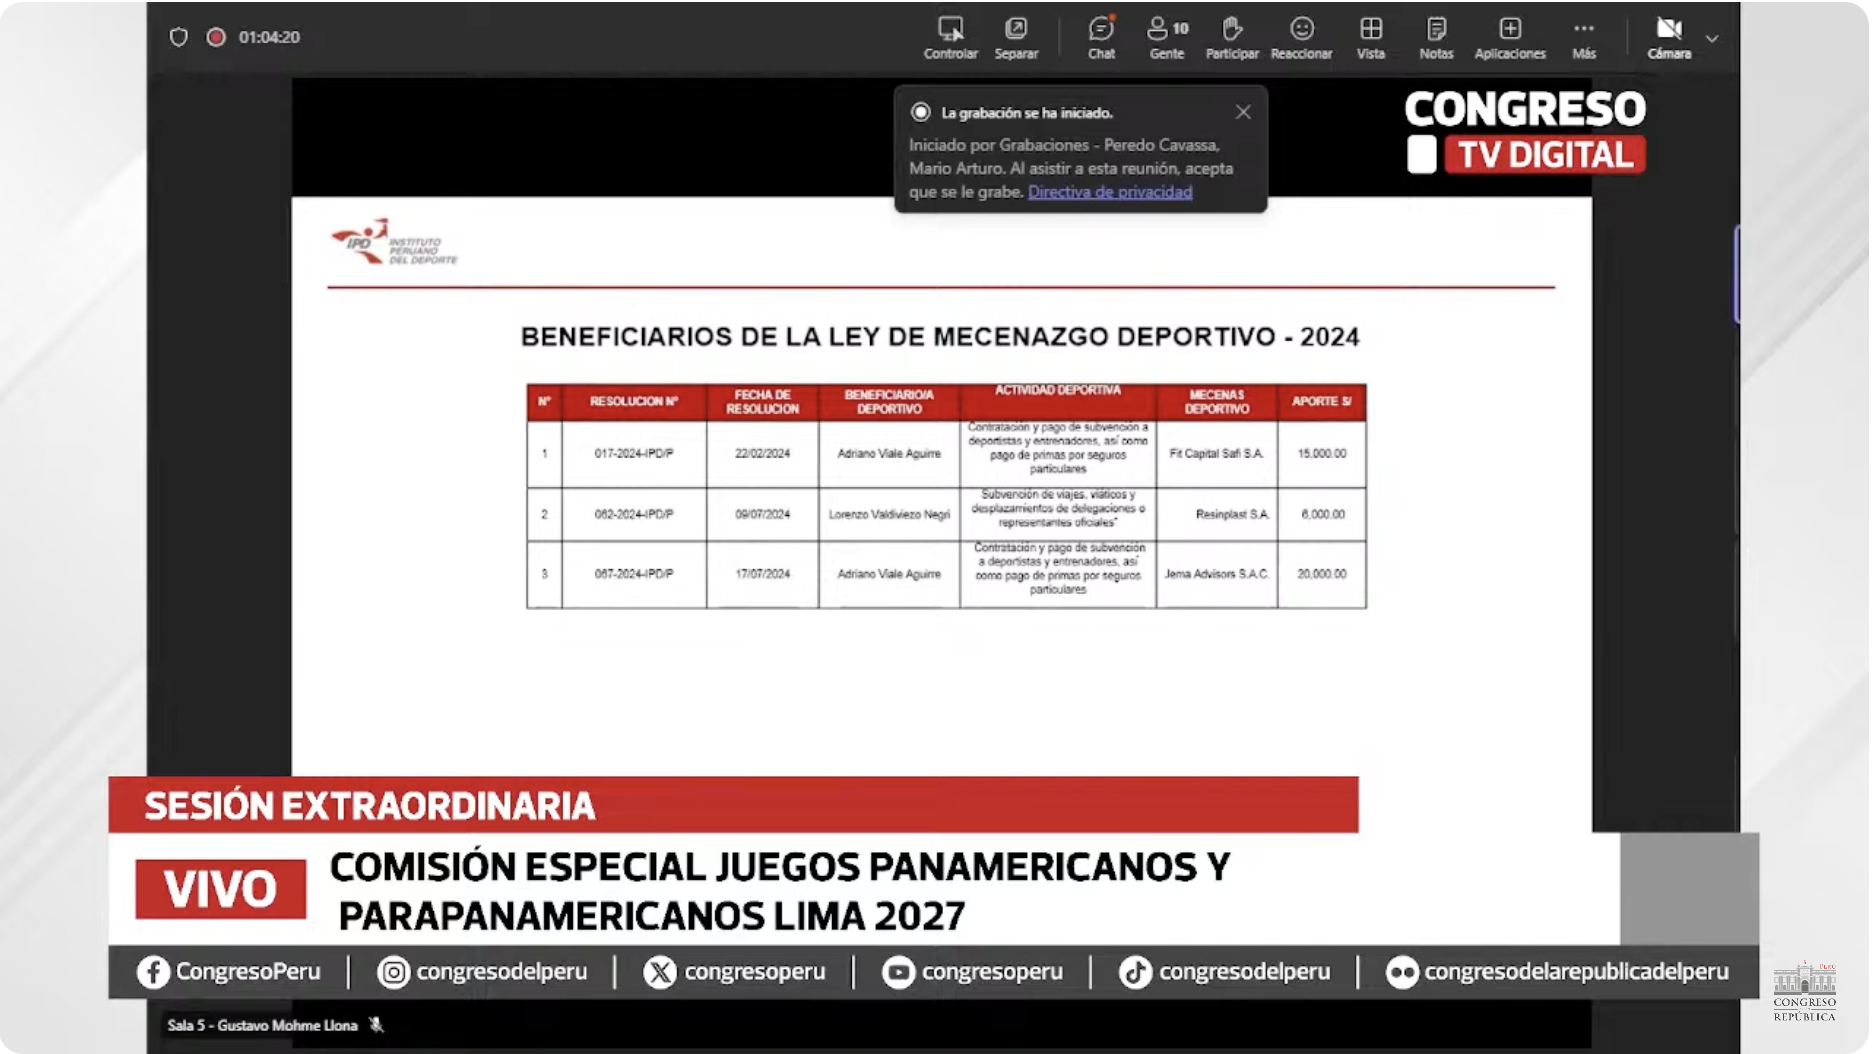Click the Congreso TV Digital logo
The width and height of the screenshot is (1872, 1054).
[x=1525, y=132]
